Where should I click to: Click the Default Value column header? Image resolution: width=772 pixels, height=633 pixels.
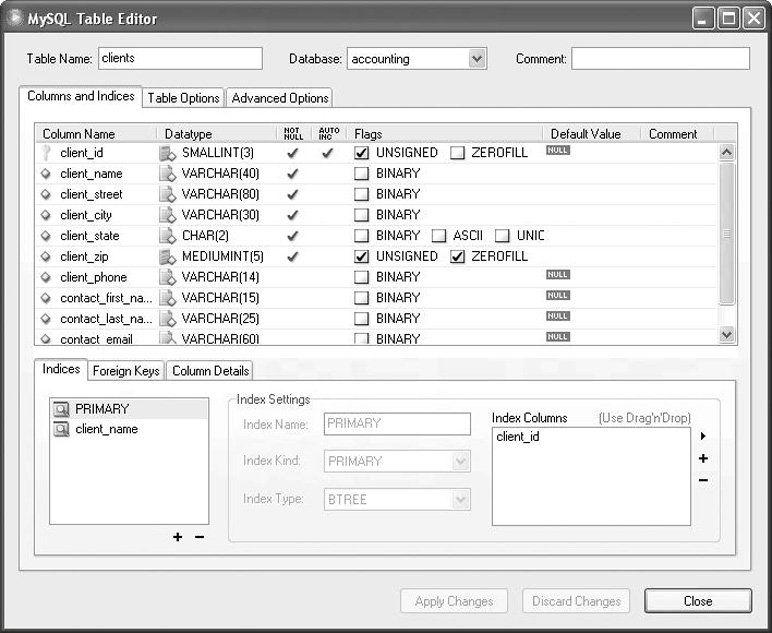coord(591,134)
